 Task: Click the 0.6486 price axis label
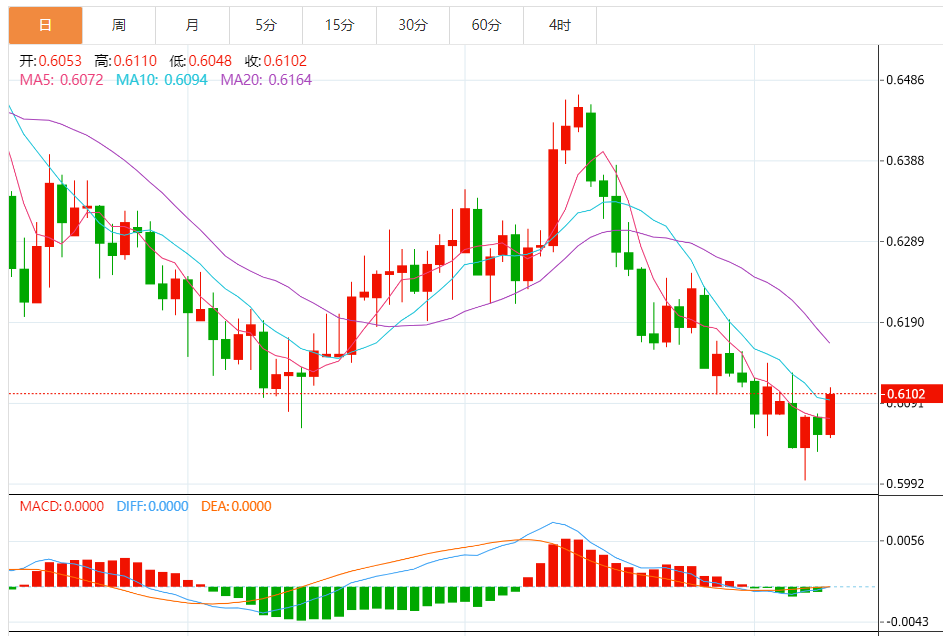click(x=905, y=80)
